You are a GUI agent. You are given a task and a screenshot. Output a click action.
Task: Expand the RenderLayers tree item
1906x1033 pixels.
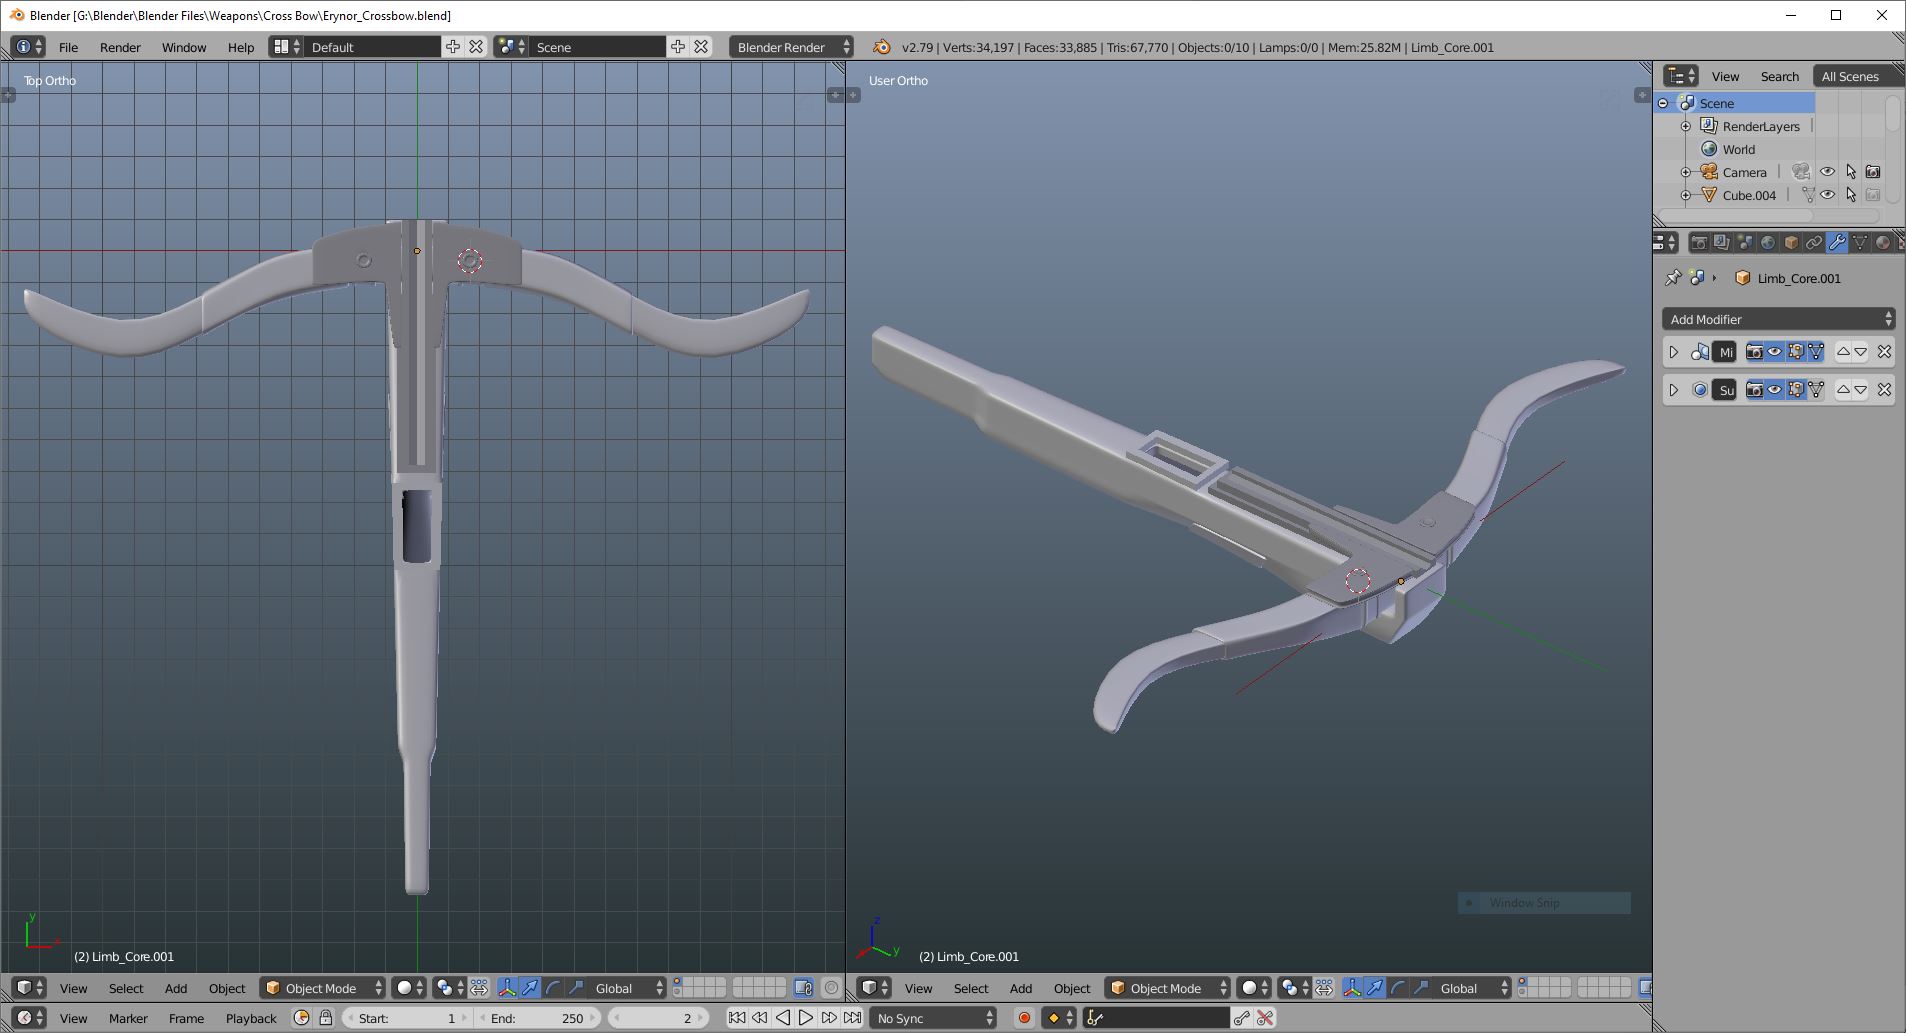pyautogui.click(x=1686, y=126)
